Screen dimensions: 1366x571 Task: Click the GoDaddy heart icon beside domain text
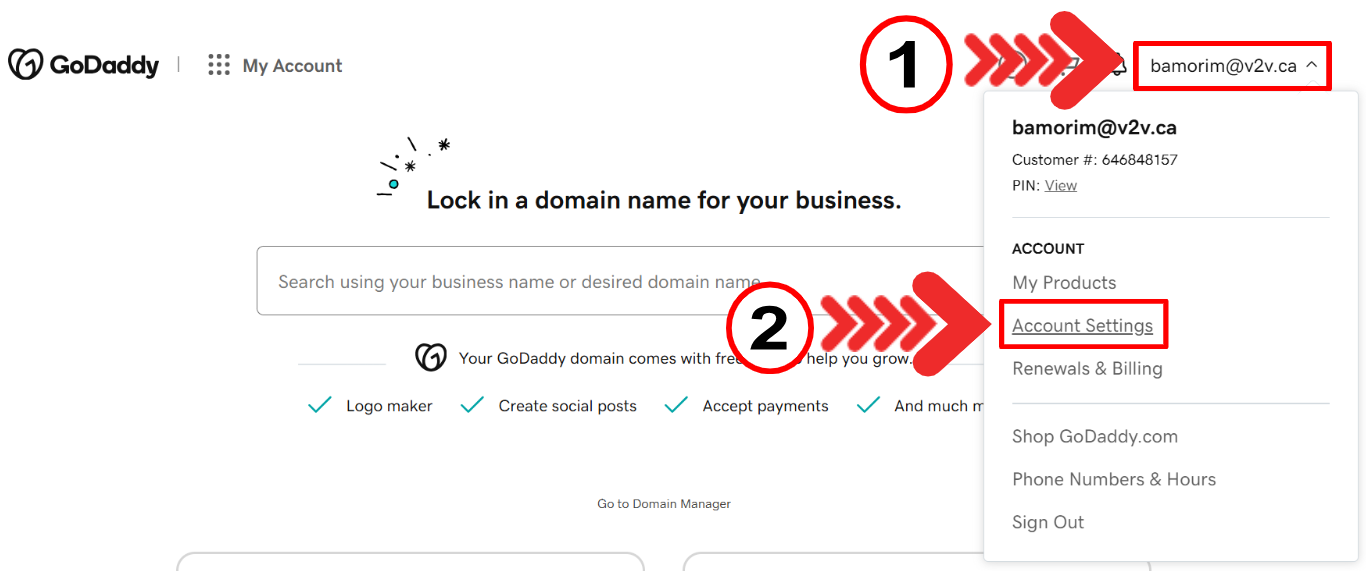coord(431,357)
